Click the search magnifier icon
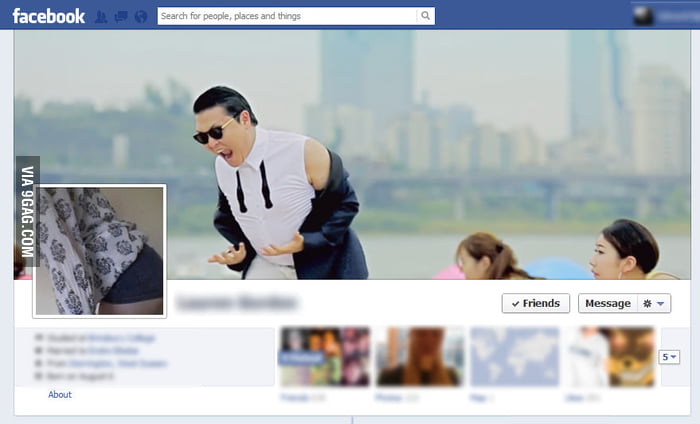Image resolution: width=700 pixels, height=424 pixels. (425, 16)
